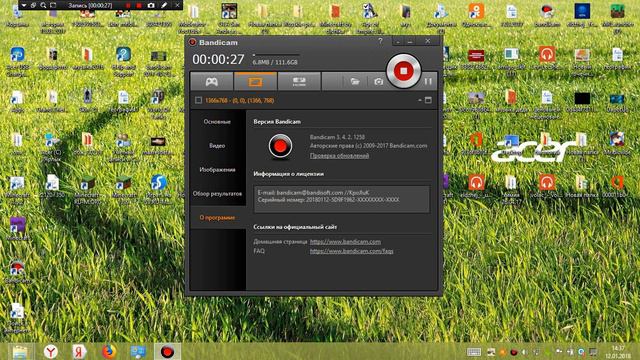This screenshot has height=360, width=640.
Task: Click camera icon on top recording bar
Action: pos(151,5)
